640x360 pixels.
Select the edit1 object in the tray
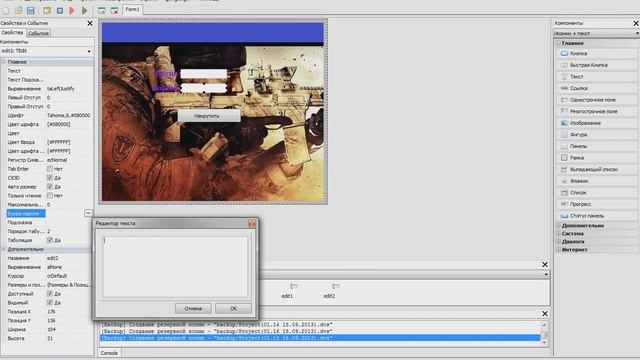pyautogui.click(x=288, y=291)
